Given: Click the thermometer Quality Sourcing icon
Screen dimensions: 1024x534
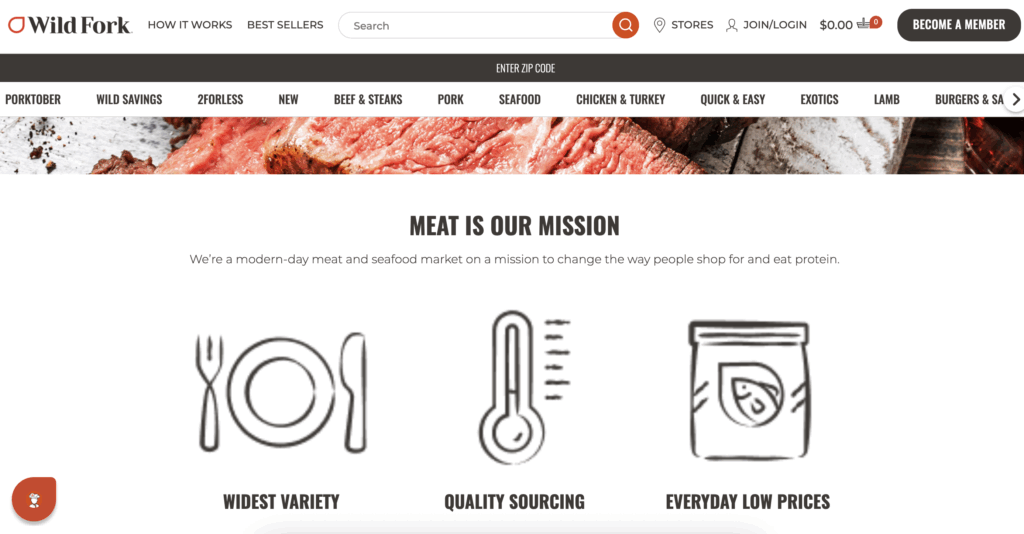Looking at the screenshot, I should pyautogui.click(x=524, y=386).
